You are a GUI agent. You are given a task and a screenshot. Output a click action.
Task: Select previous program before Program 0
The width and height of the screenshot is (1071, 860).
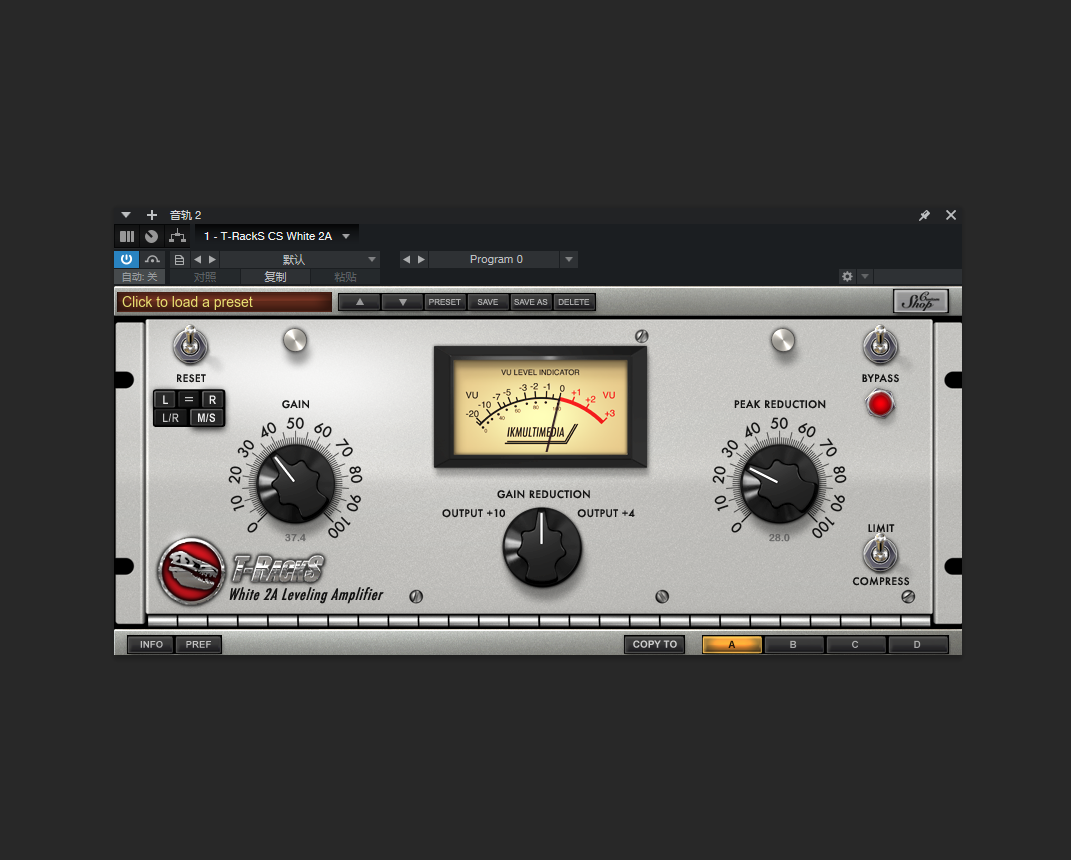[406, 260]
